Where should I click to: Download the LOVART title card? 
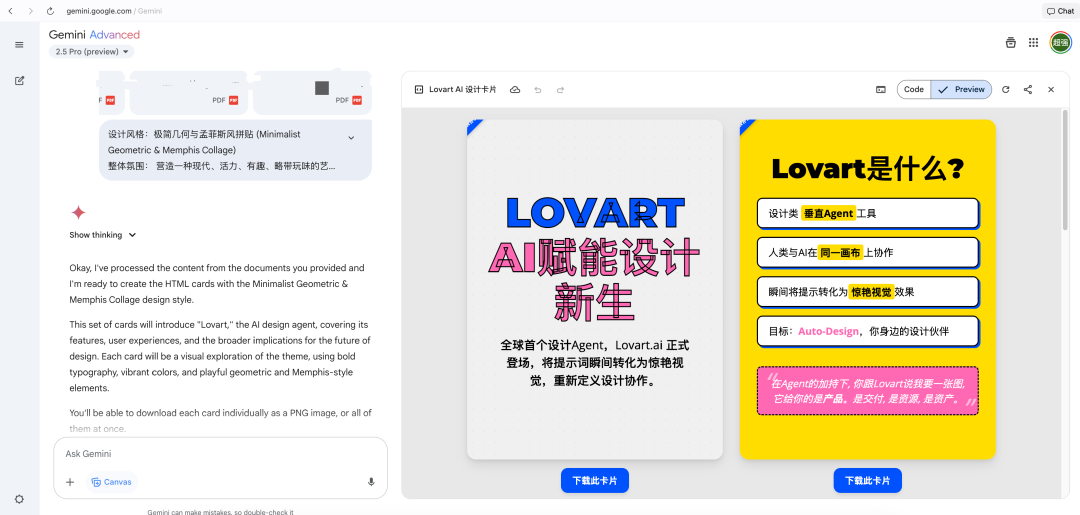coord(594,481)
